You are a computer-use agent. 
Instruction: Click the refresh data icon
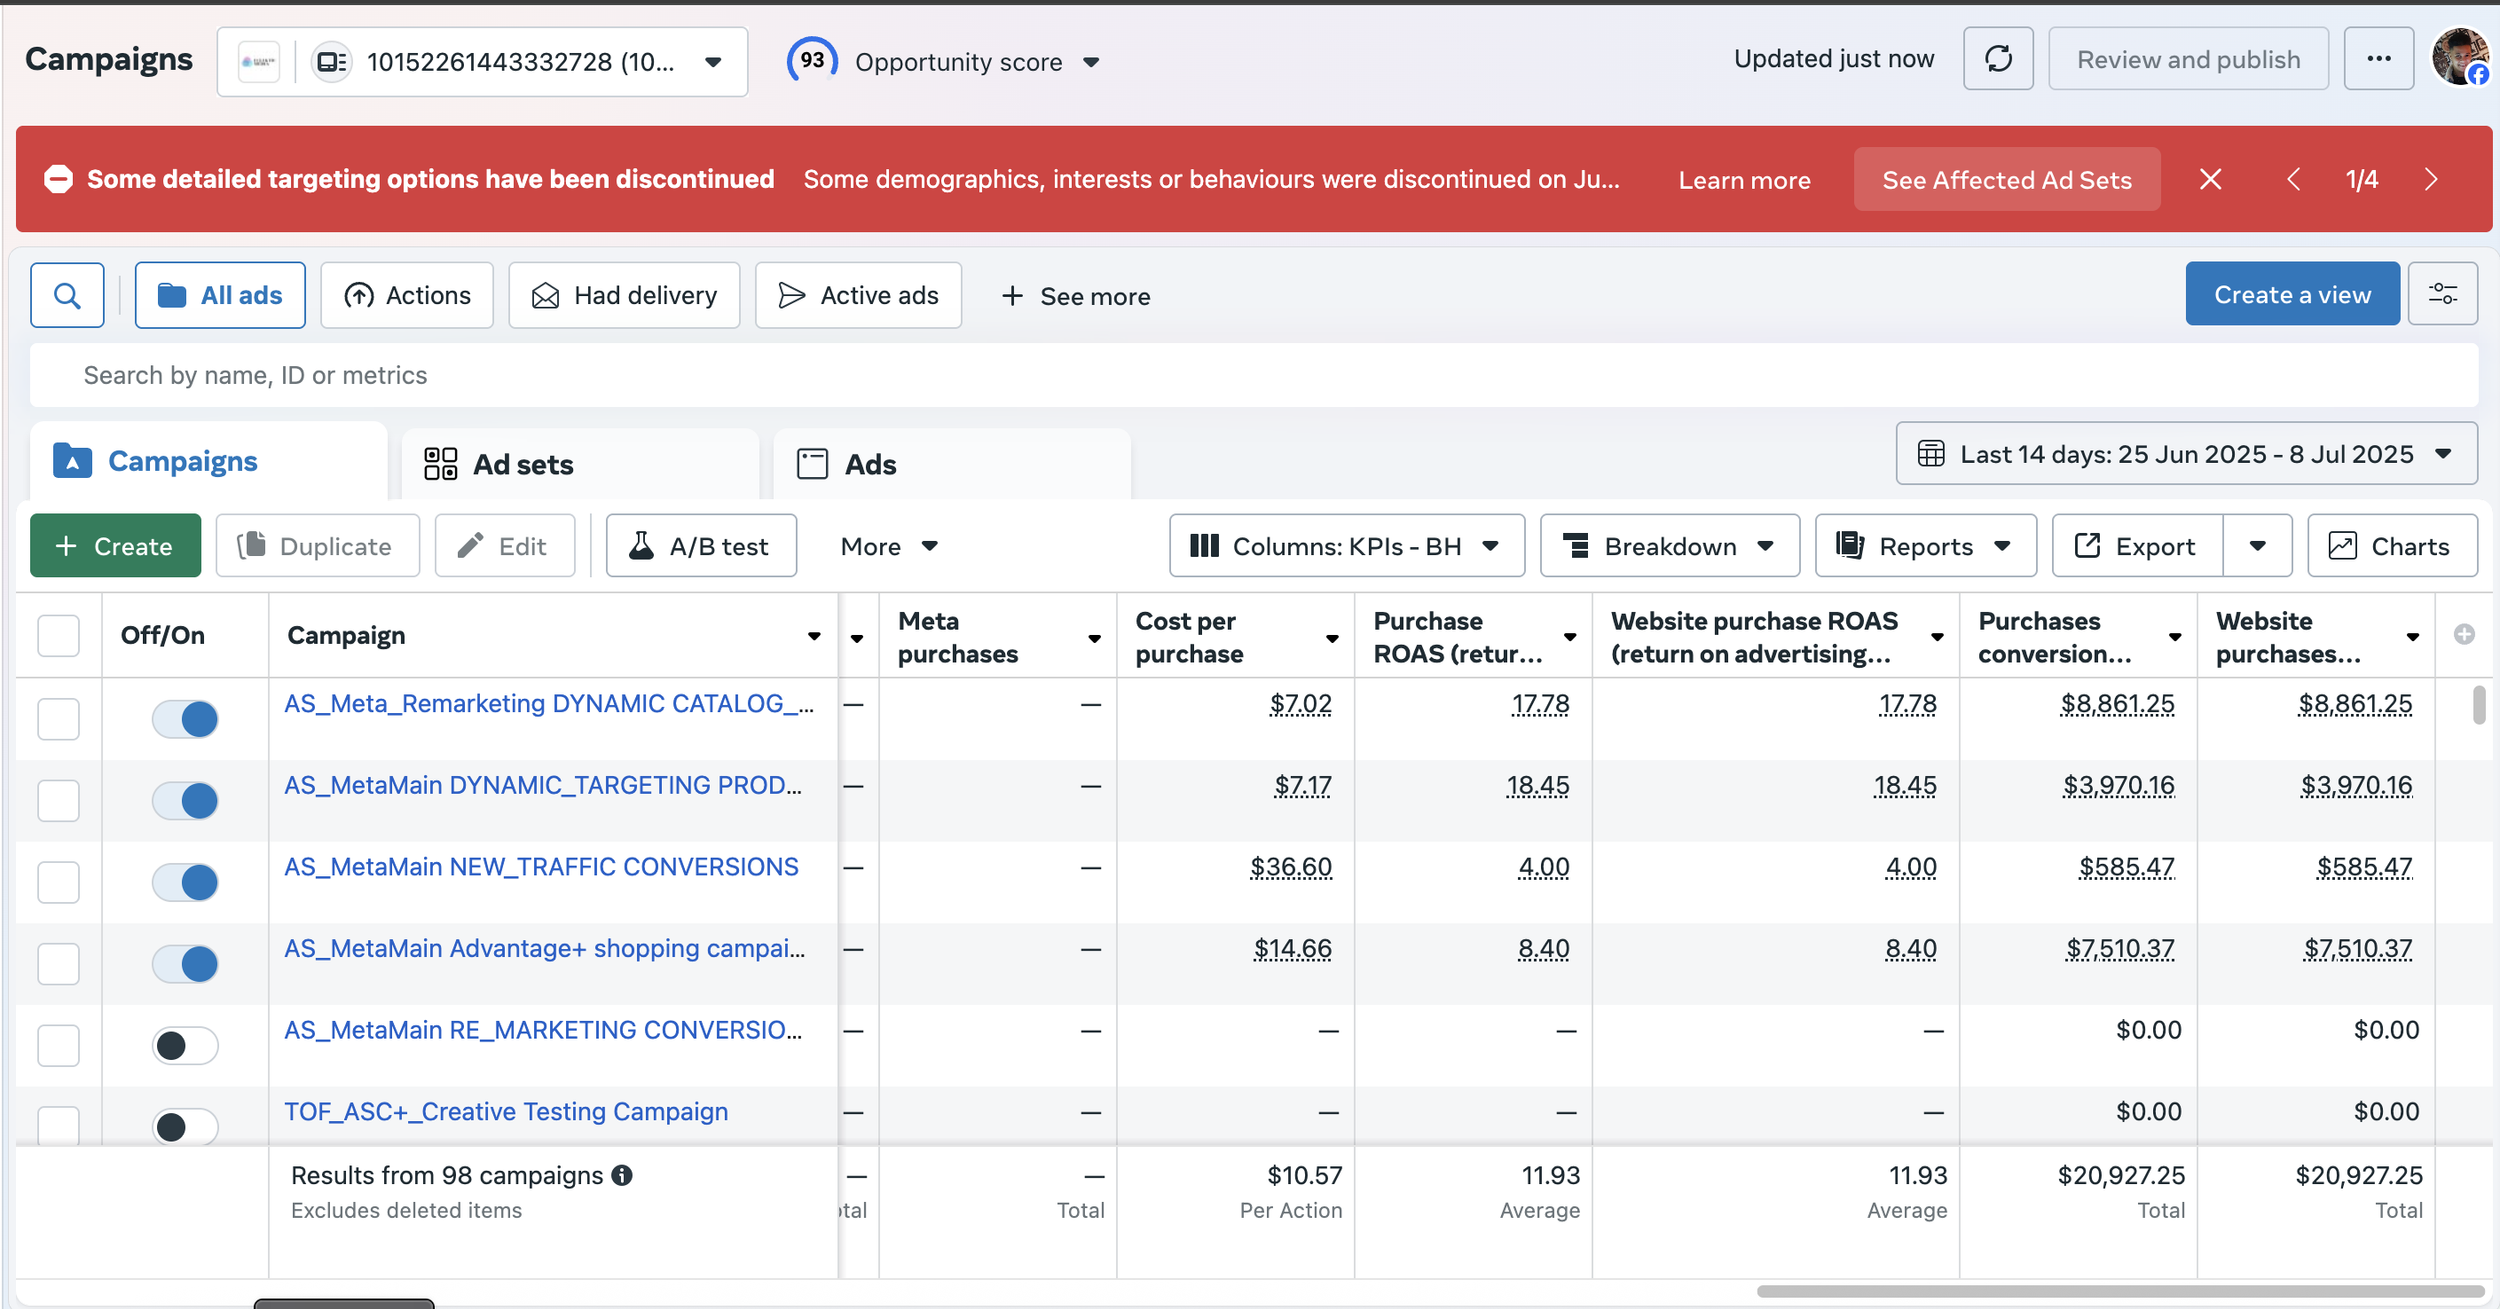tap(1997, 59)
